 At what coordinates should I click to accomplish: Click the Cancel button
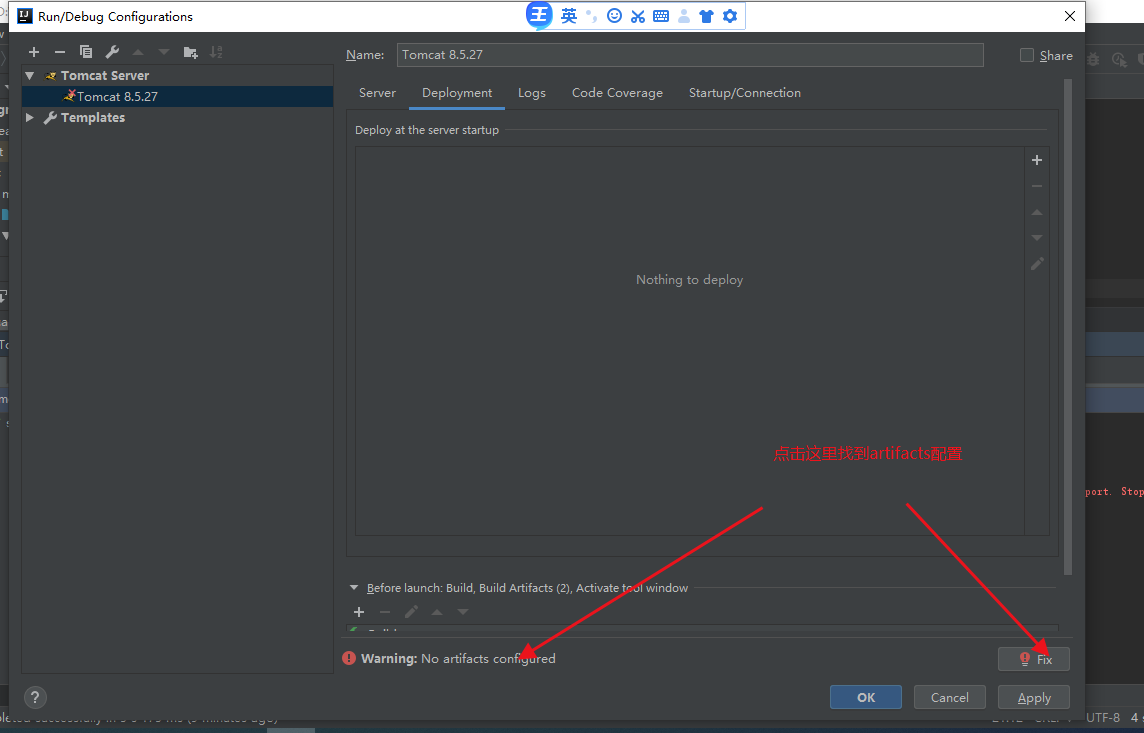pyautogui.click(x=949, y=697)
